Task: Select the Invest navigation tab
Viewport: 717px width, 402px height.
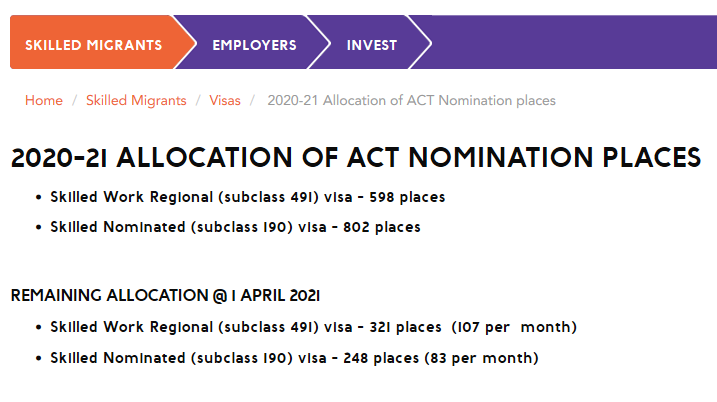Action: (x=371, y=45)
